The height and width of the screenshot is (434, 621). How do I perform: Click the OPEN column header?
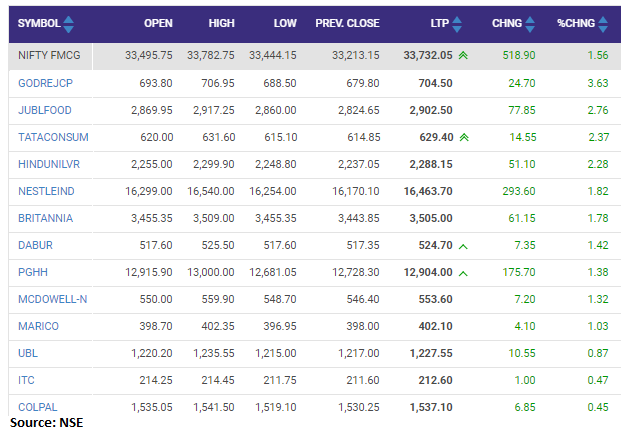coord(158,22)
